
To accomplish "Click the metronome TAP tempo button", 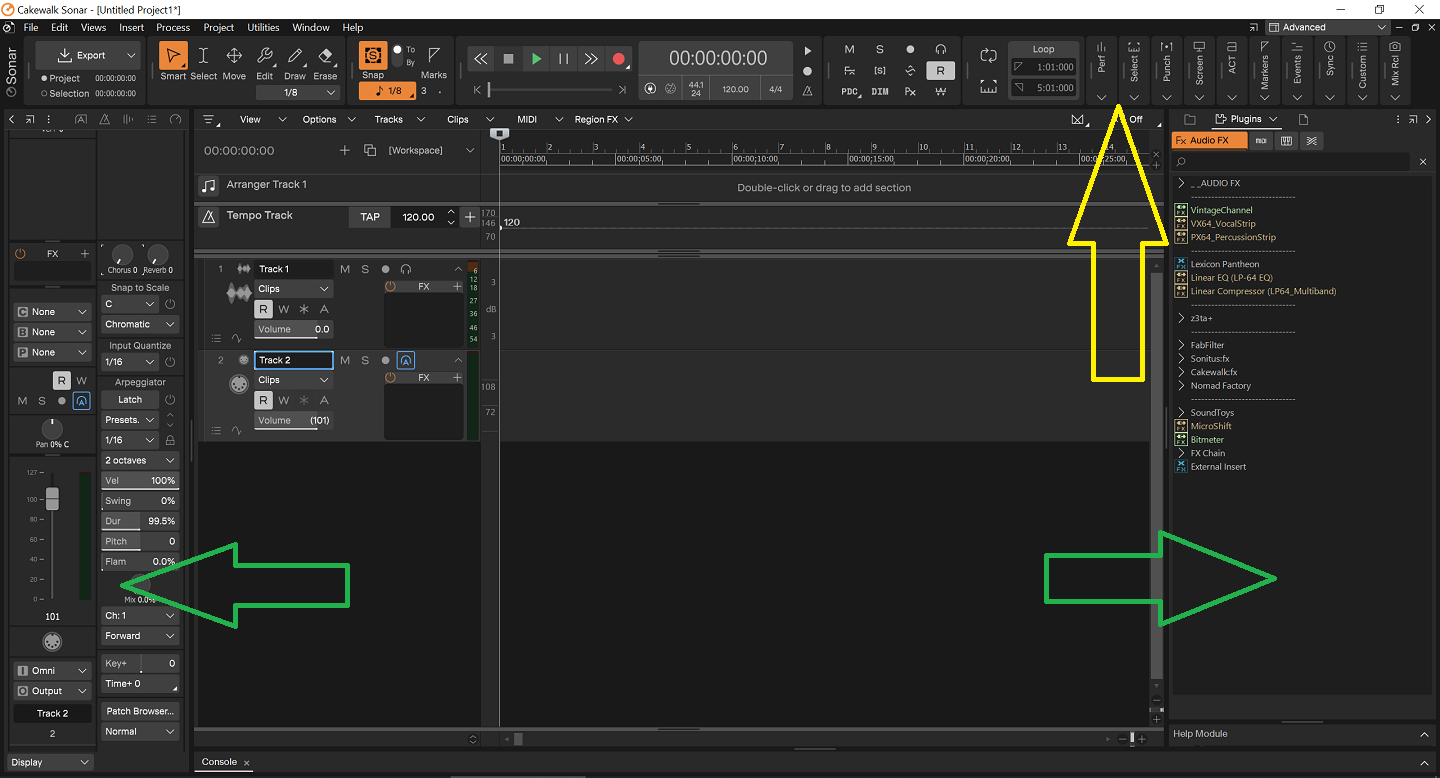I will pyautogui.click(x=370, y=217).
